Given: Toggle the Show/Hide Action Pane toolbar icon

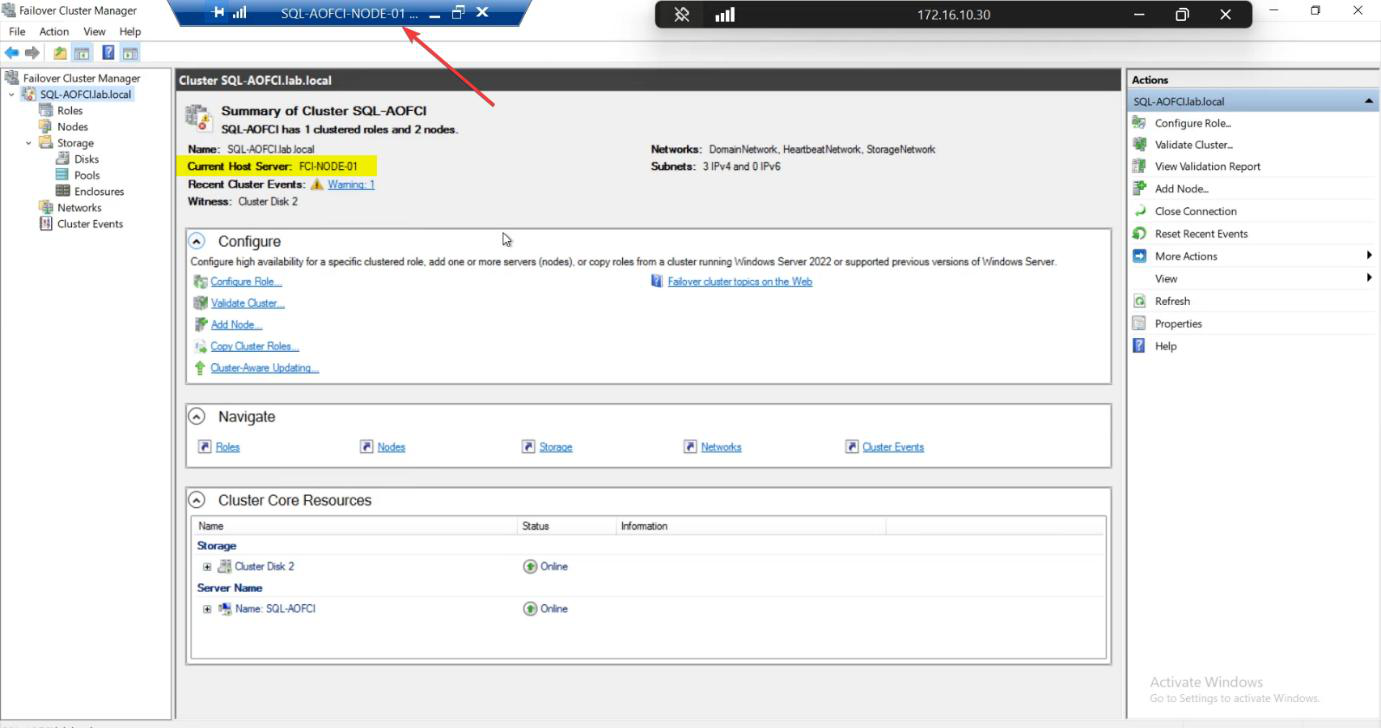Looking at the screenshot, I should click(130, 53).
